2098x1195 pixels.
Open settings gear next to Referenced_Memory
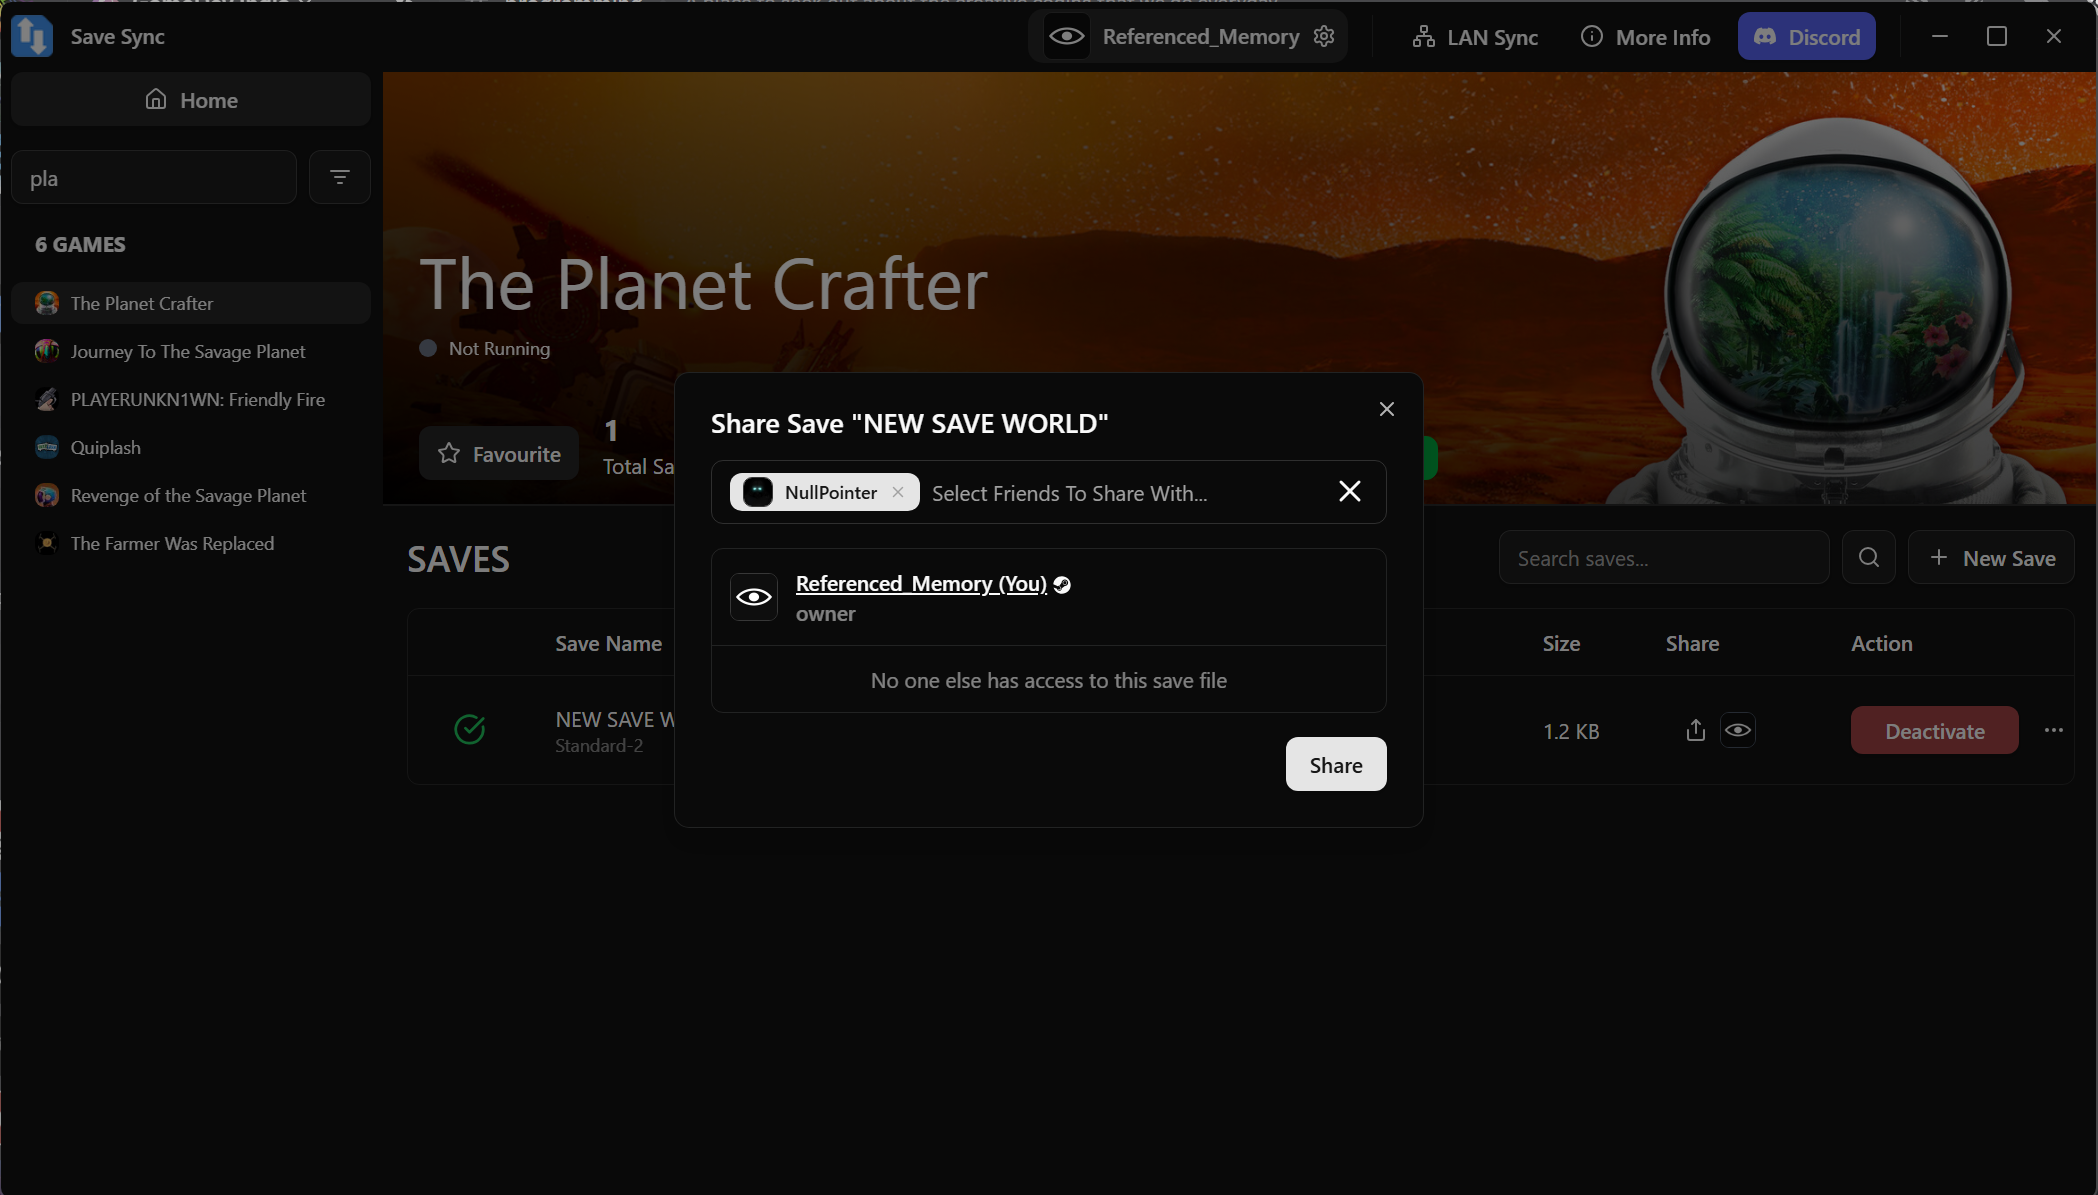pyautogui.click(x=1324, y=36)
